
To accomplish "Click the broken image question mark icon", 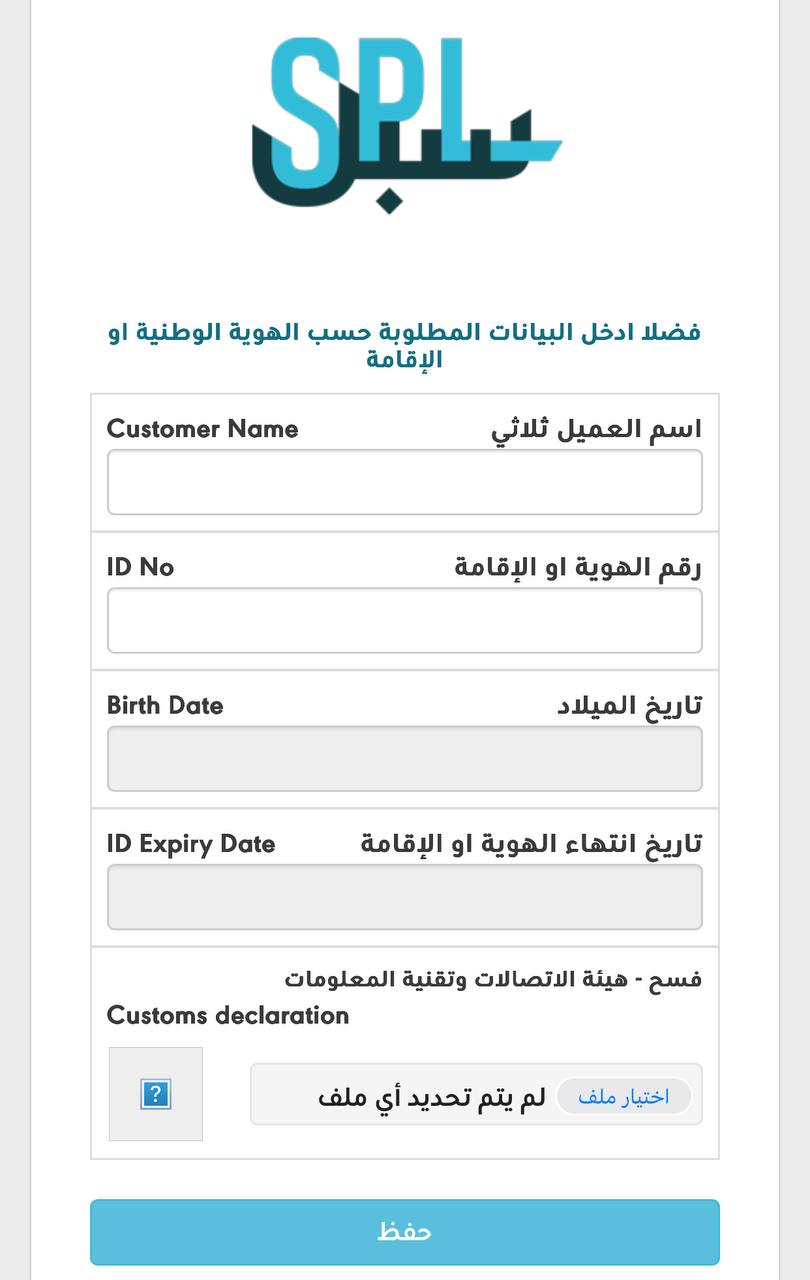I will coord(155,1094).
